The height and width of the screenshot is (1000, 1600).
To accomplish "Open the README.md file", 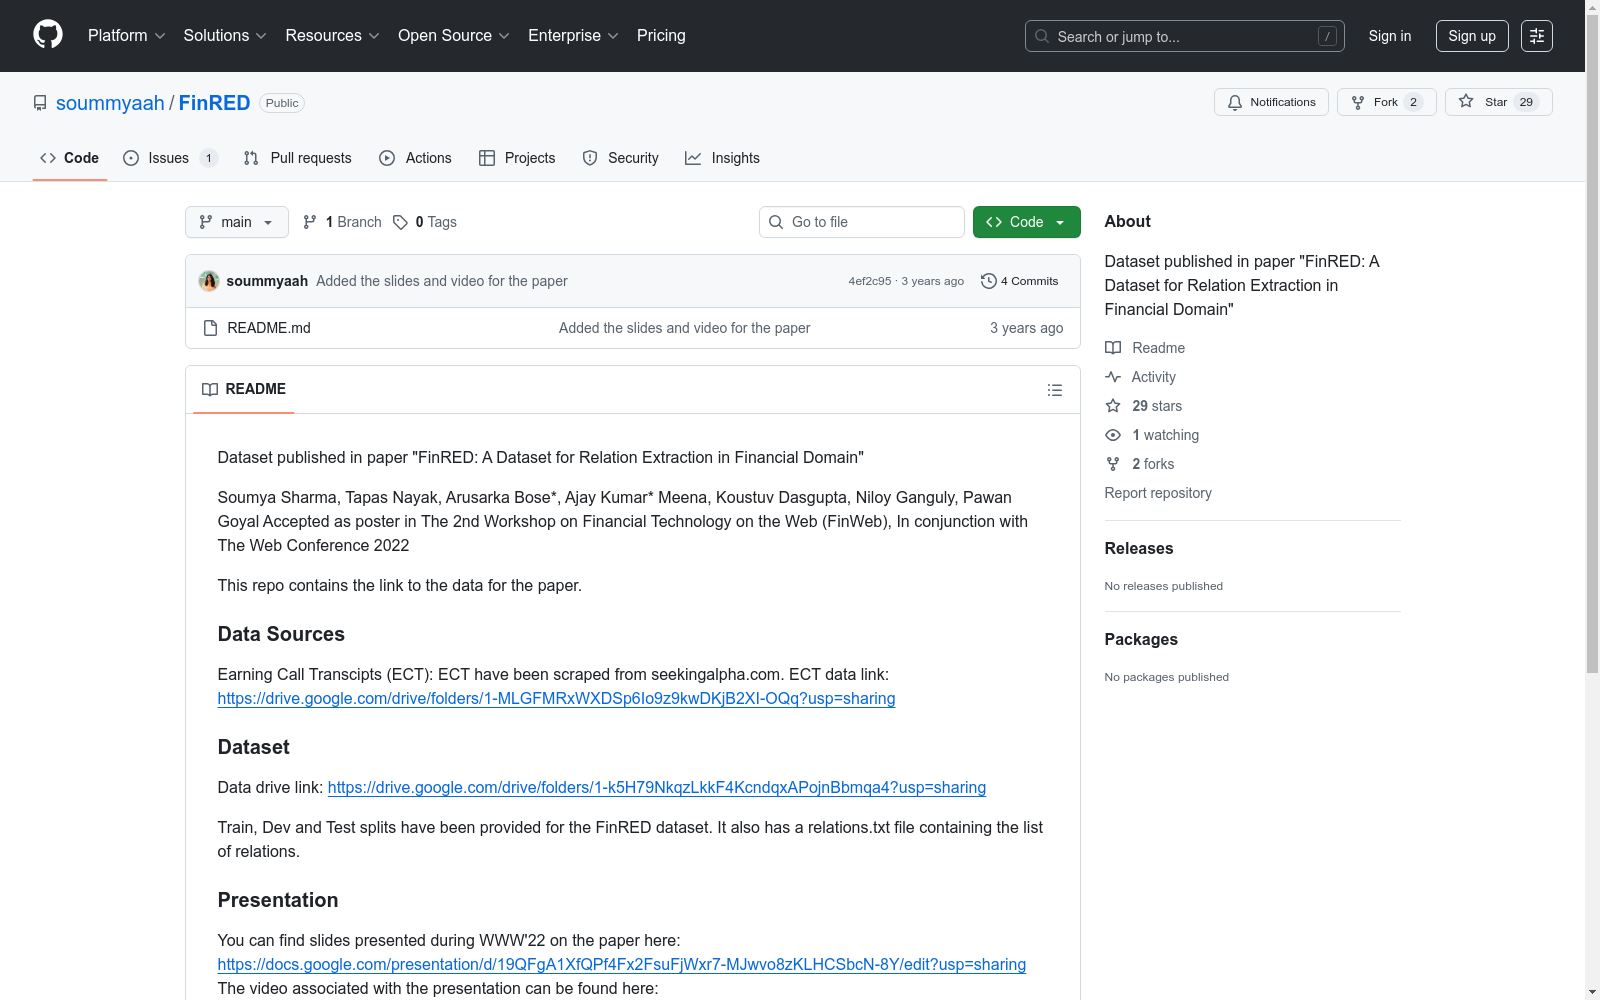I will click(x=269, y=328).
